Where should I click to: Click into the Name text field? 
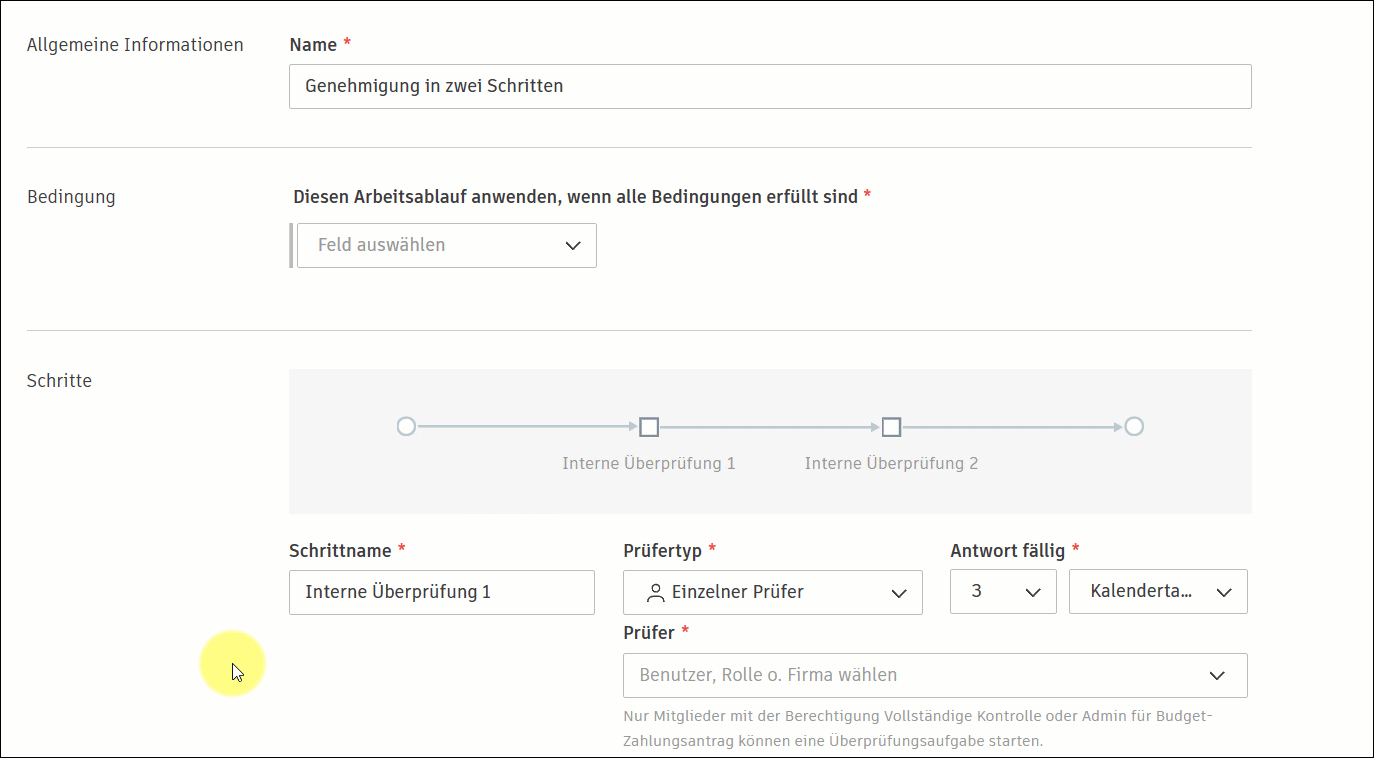point(770,86)
